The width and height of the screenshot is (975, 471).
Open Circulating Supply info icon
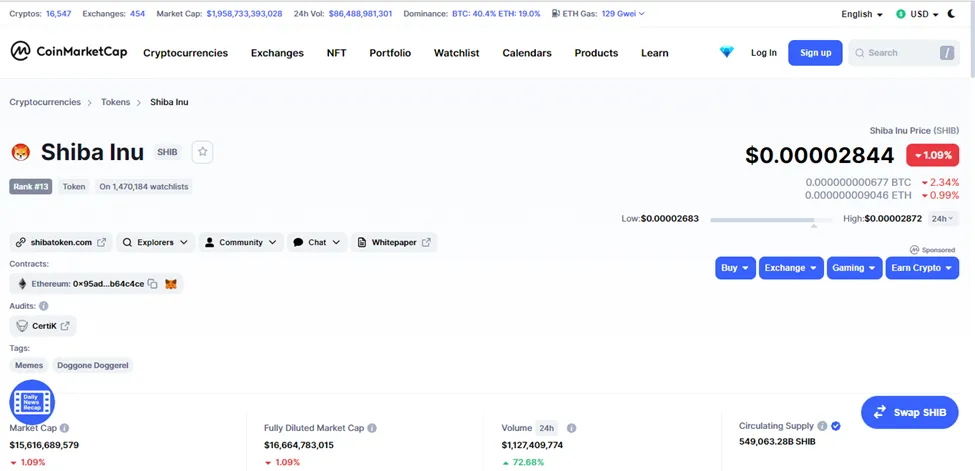822,426
